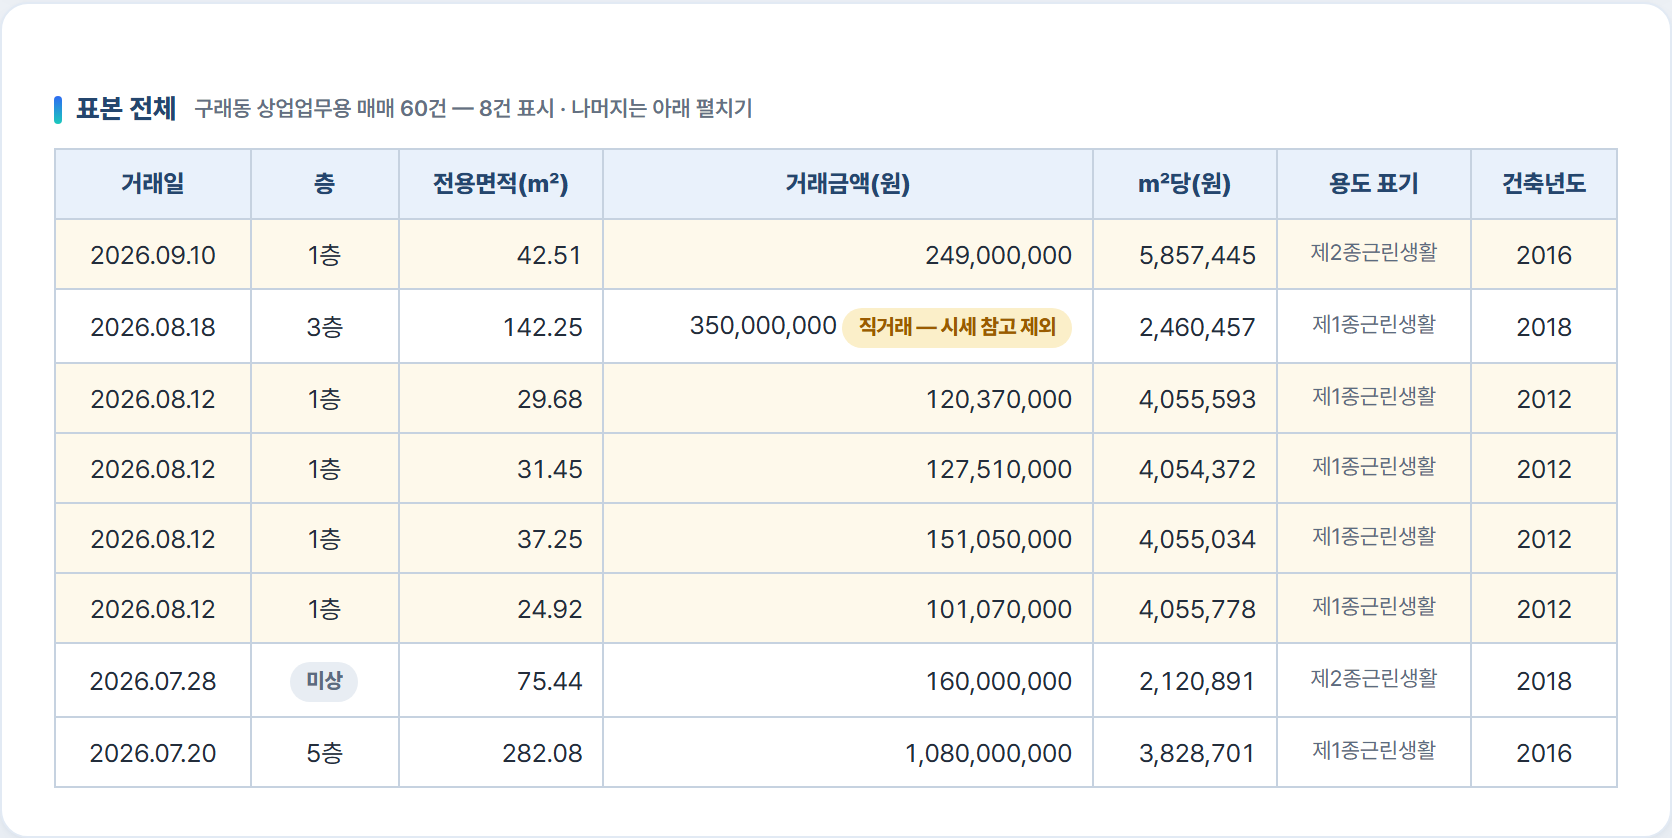This screenshot has height=838, width=1672.
Task: Select the 1,080,000,000 price cell
Action: (x=848, y=753)
